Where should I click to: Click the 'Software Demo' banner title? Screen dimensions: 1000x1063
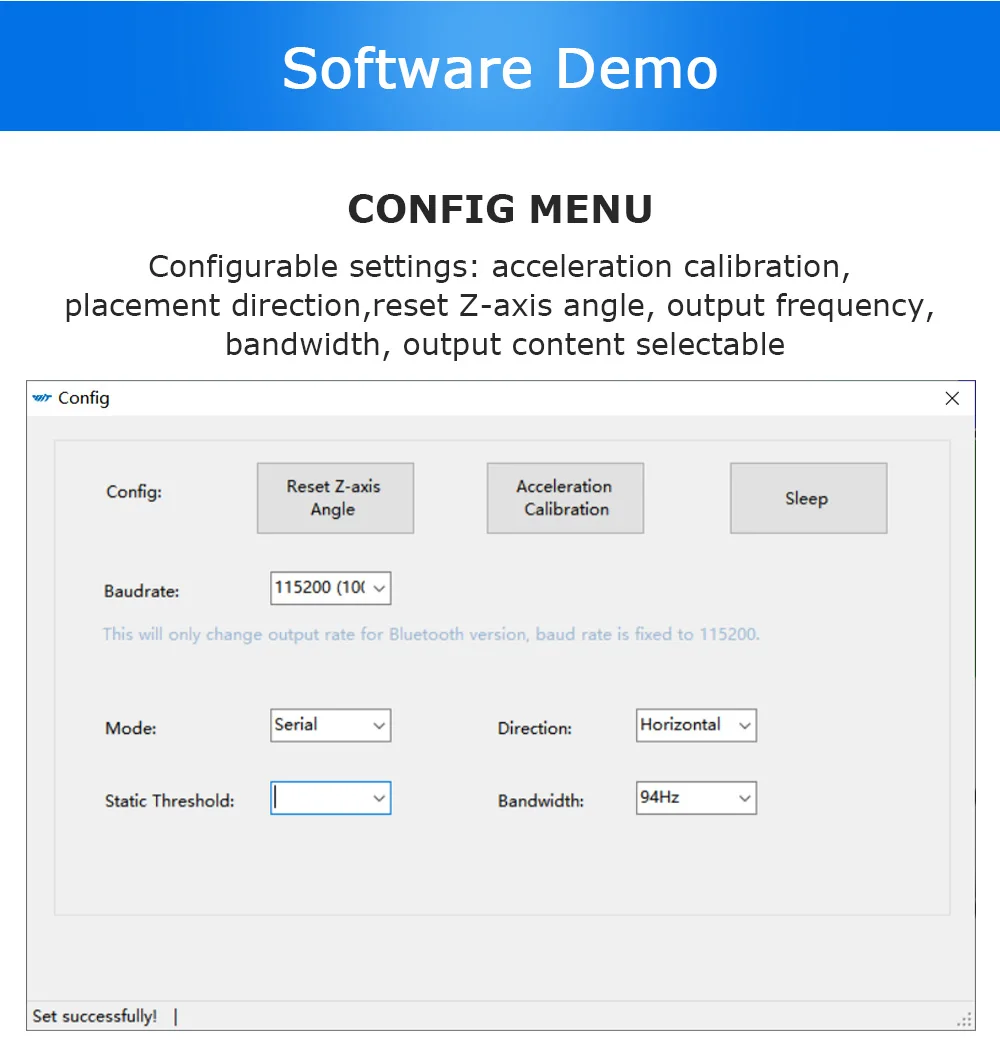500,68
